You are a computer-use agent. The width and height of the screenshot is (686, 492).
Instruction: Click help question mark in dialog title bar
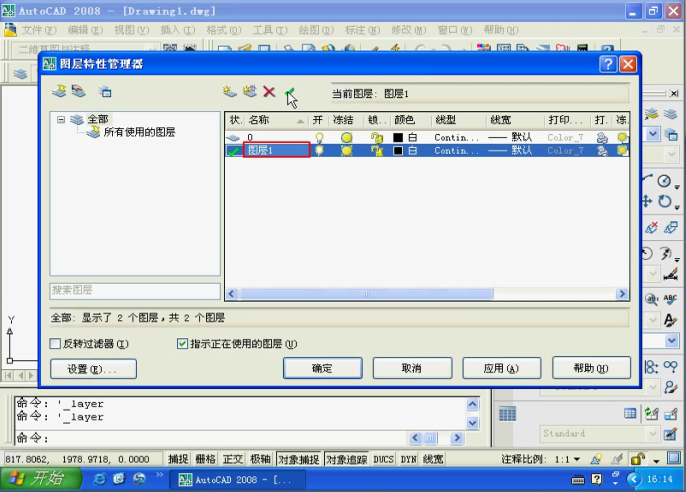tap(608, 64)
